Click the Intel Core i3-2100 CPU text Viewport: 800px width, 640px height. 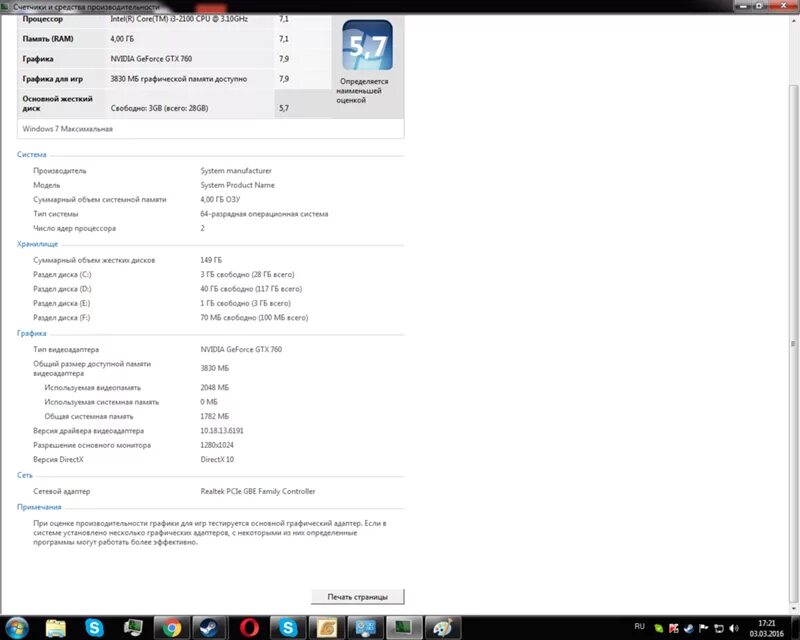point(179,19)
